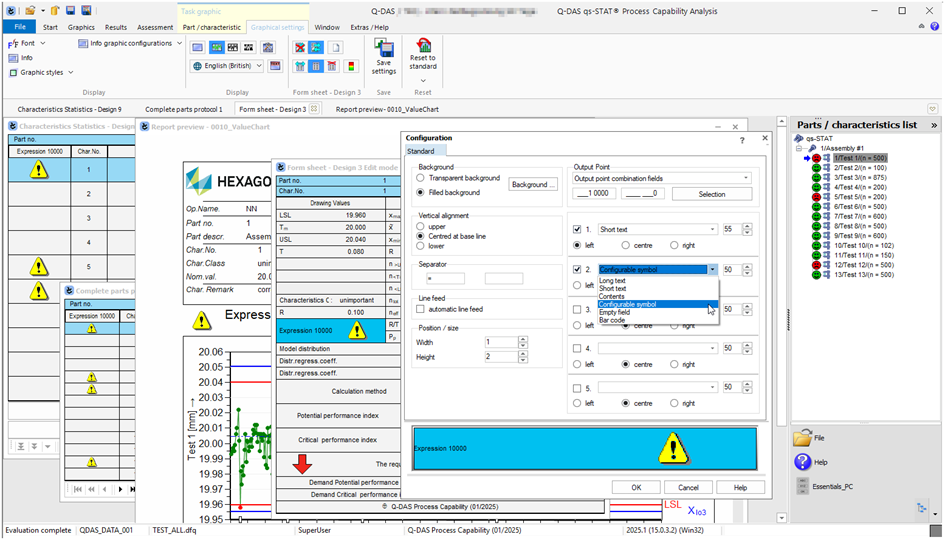Click the first Separator input field
The width and height of the screenshot is (945, 540).
point(445,278)
